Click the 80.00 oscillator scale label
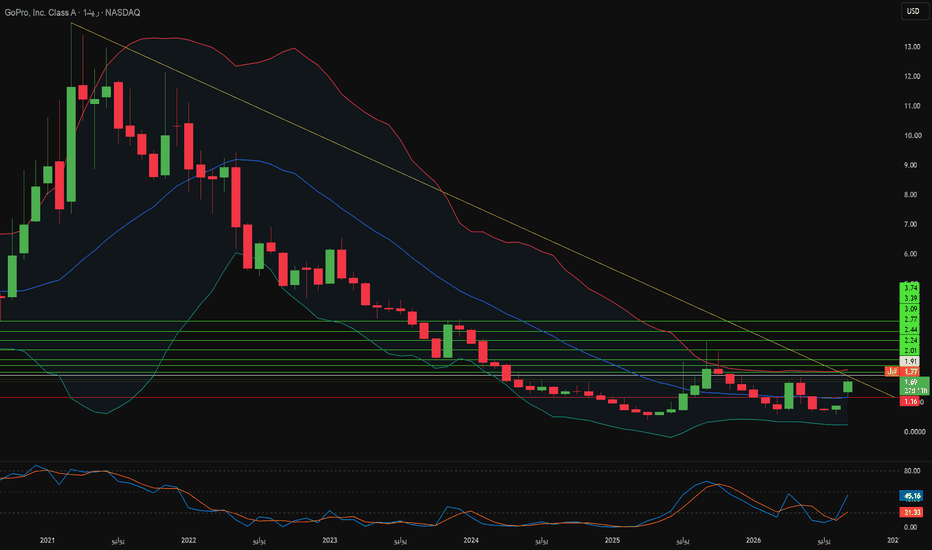 (x=911, y=471)
